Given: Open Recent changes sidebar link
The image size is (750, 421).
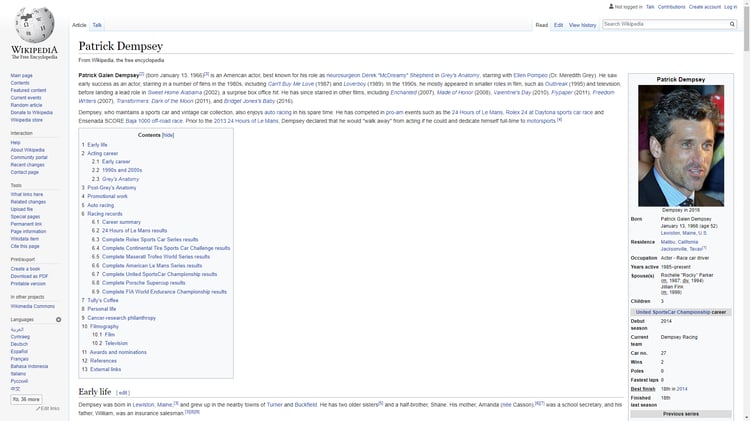Looking at the screenshot, I should [x=27, y=165].
